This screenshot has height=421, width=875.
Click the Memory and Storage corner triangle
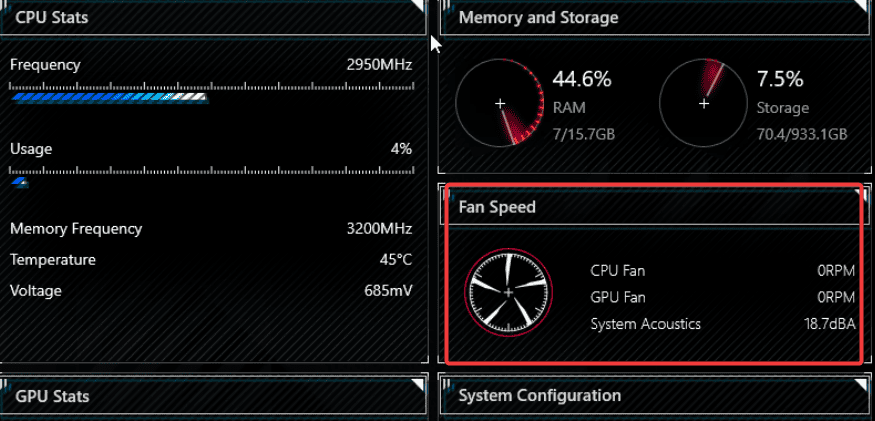(860, 6)
